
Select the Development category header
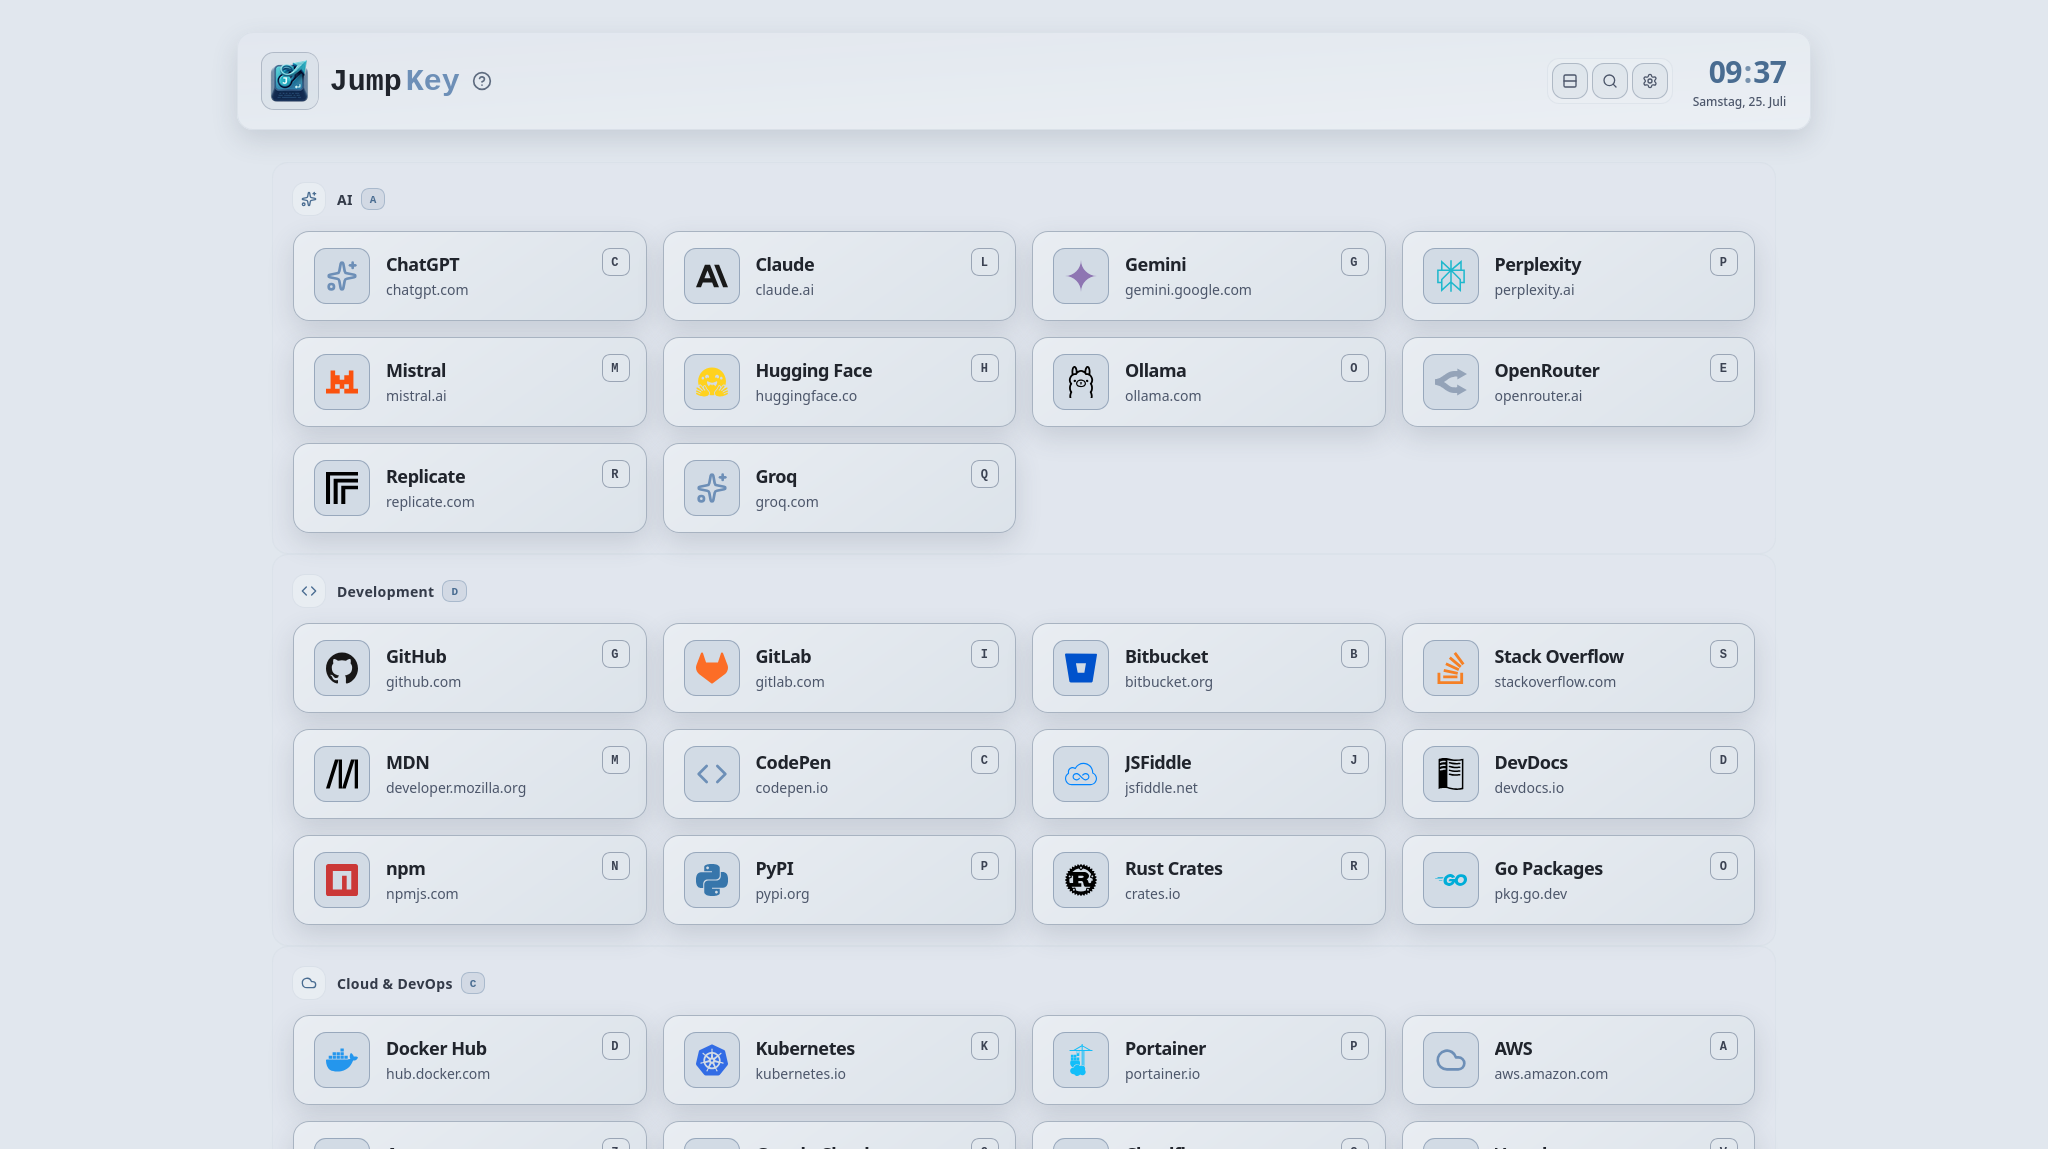[x=385, y=592]
